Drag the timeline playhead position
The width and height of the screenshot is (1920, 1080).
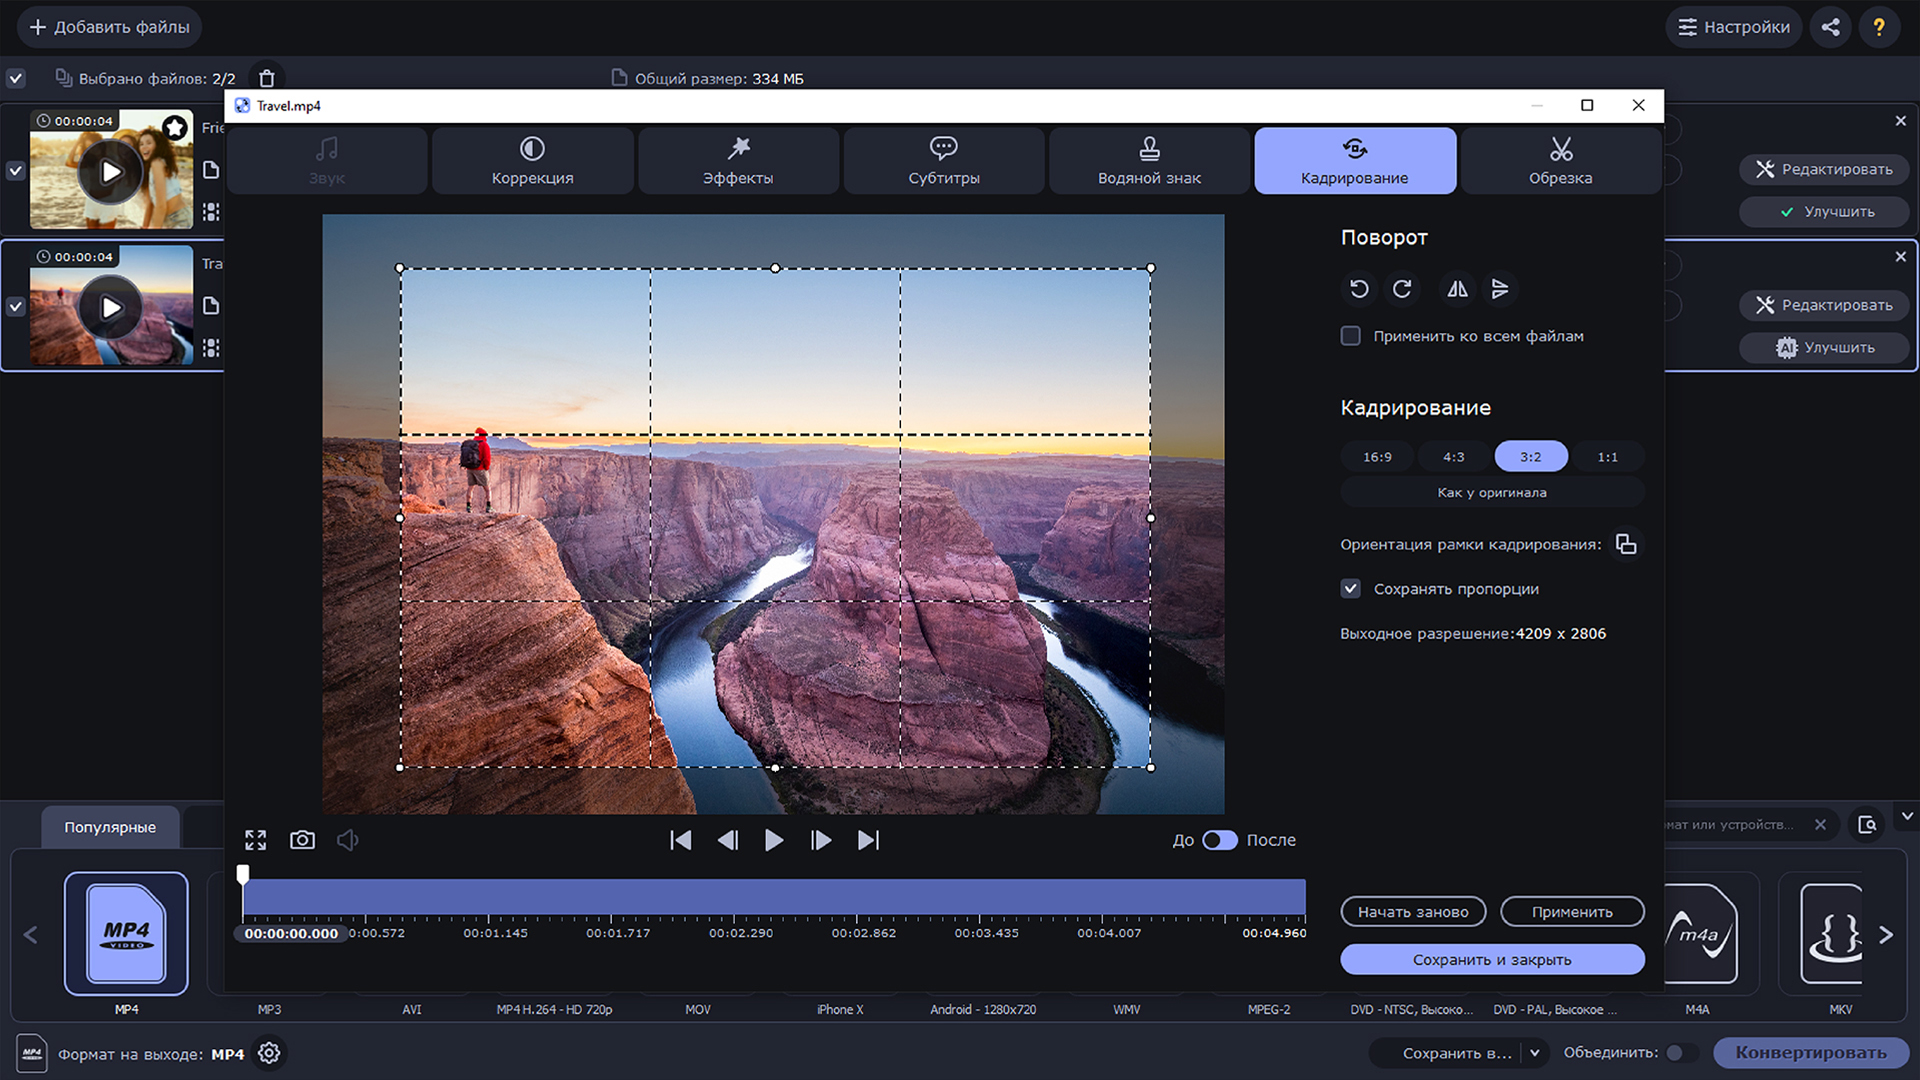[x=243, y=872]
